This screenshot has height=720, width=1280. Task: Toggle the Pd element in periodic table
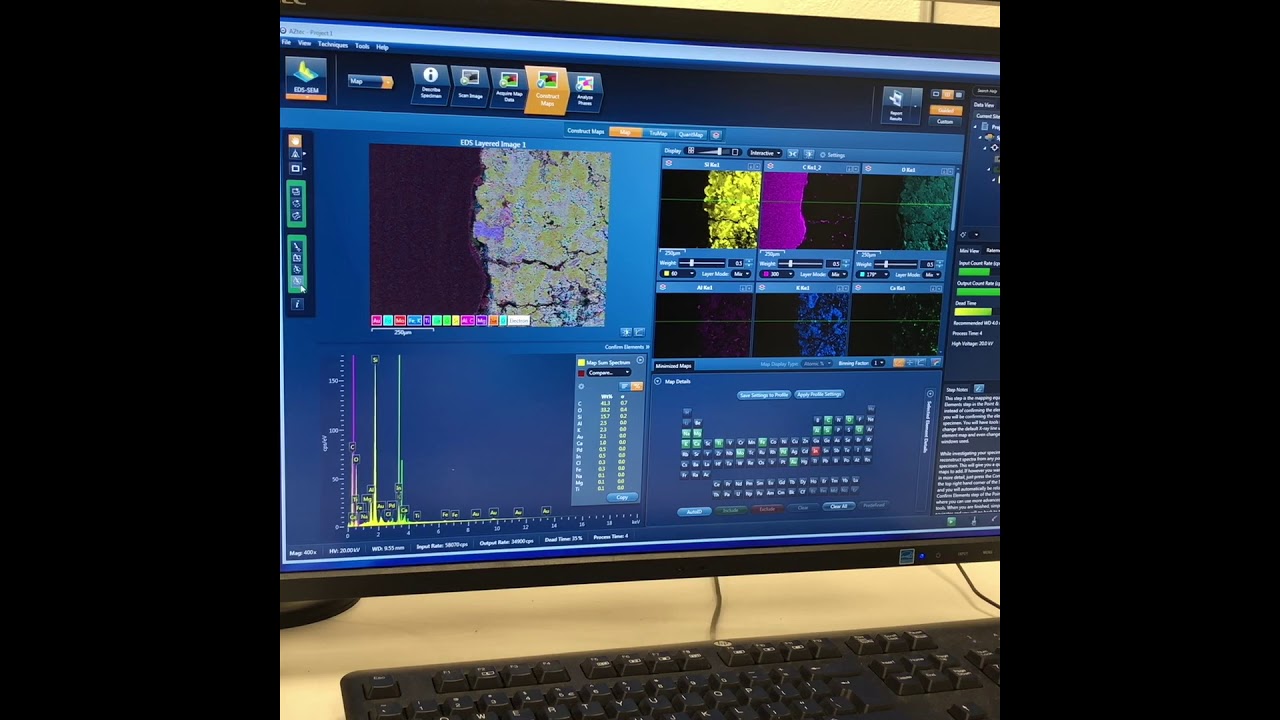783,452
